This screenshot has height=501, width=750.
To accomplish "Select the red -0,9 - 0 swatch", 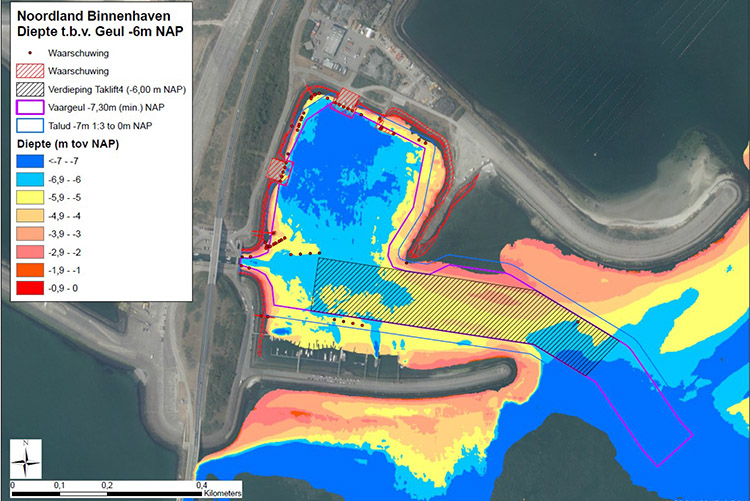I will 30,288.
